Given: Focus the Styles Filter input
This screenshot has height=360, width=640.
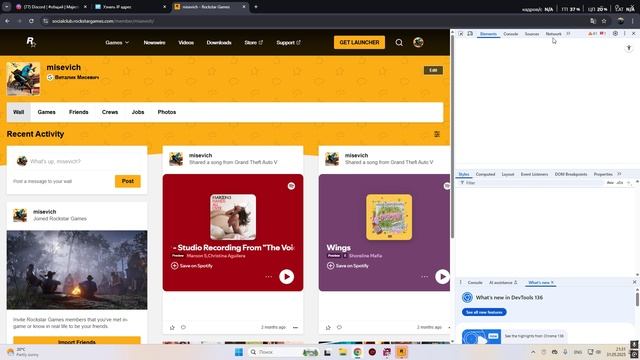Looking at the screenshot, I should tap(531, 183).
